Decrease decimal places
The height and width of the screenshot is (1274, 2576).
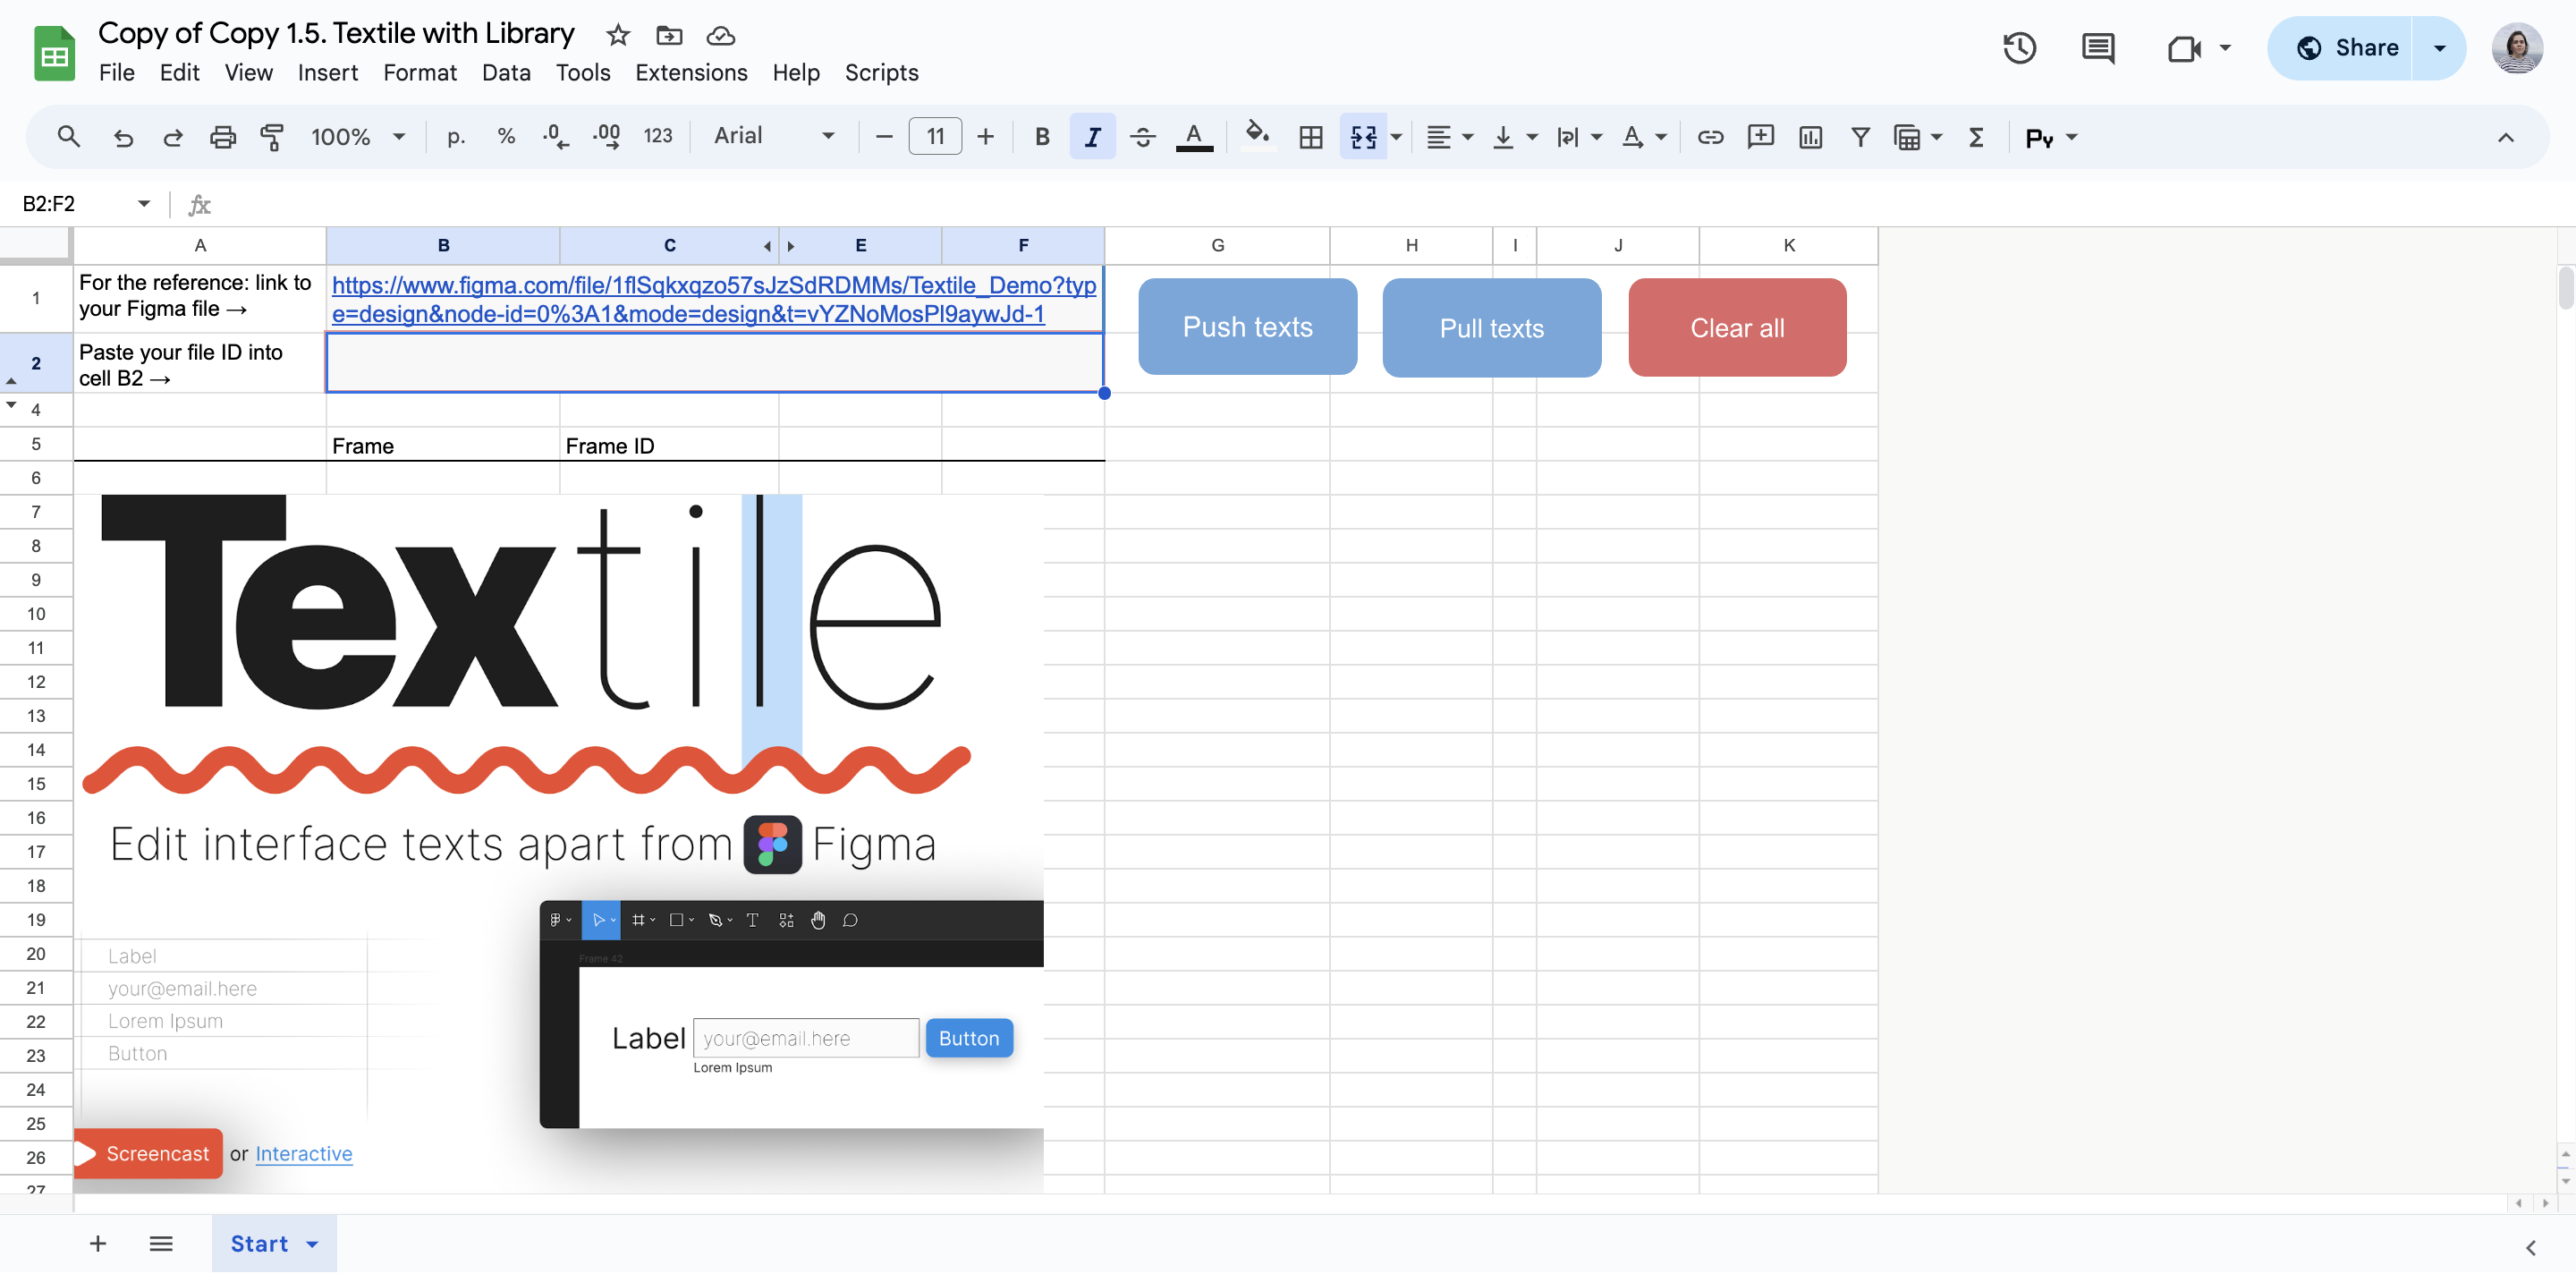pyautogui.click(x=556, y=137)
